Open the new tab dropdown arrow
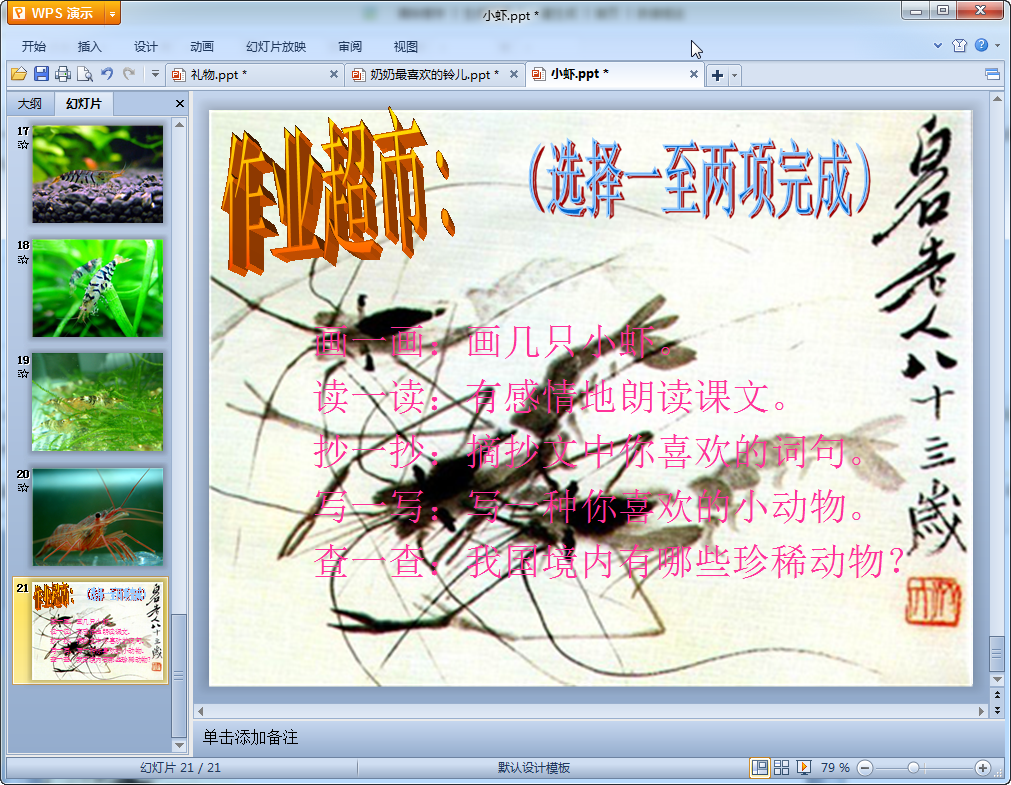 (734, 75)
